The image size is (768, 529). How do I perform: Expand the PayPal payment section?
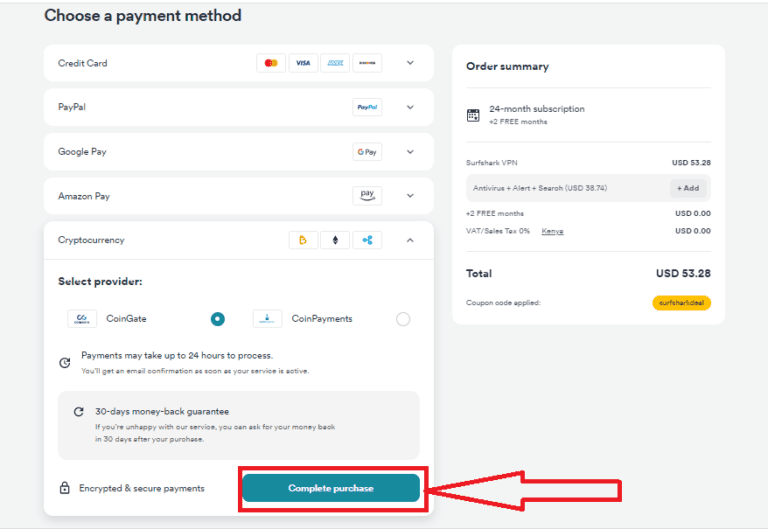pyautogui.click(x=410, y=107)
